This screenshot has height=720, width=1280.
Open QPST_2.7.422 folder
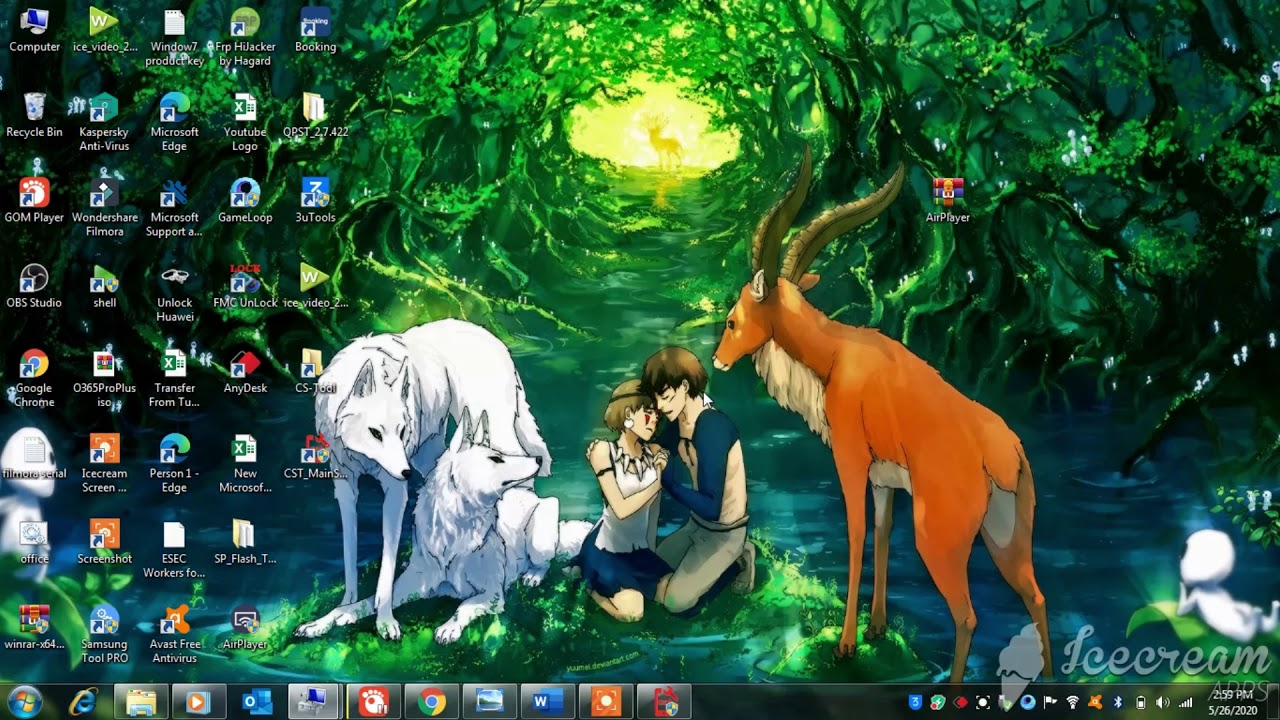point(315,115)
